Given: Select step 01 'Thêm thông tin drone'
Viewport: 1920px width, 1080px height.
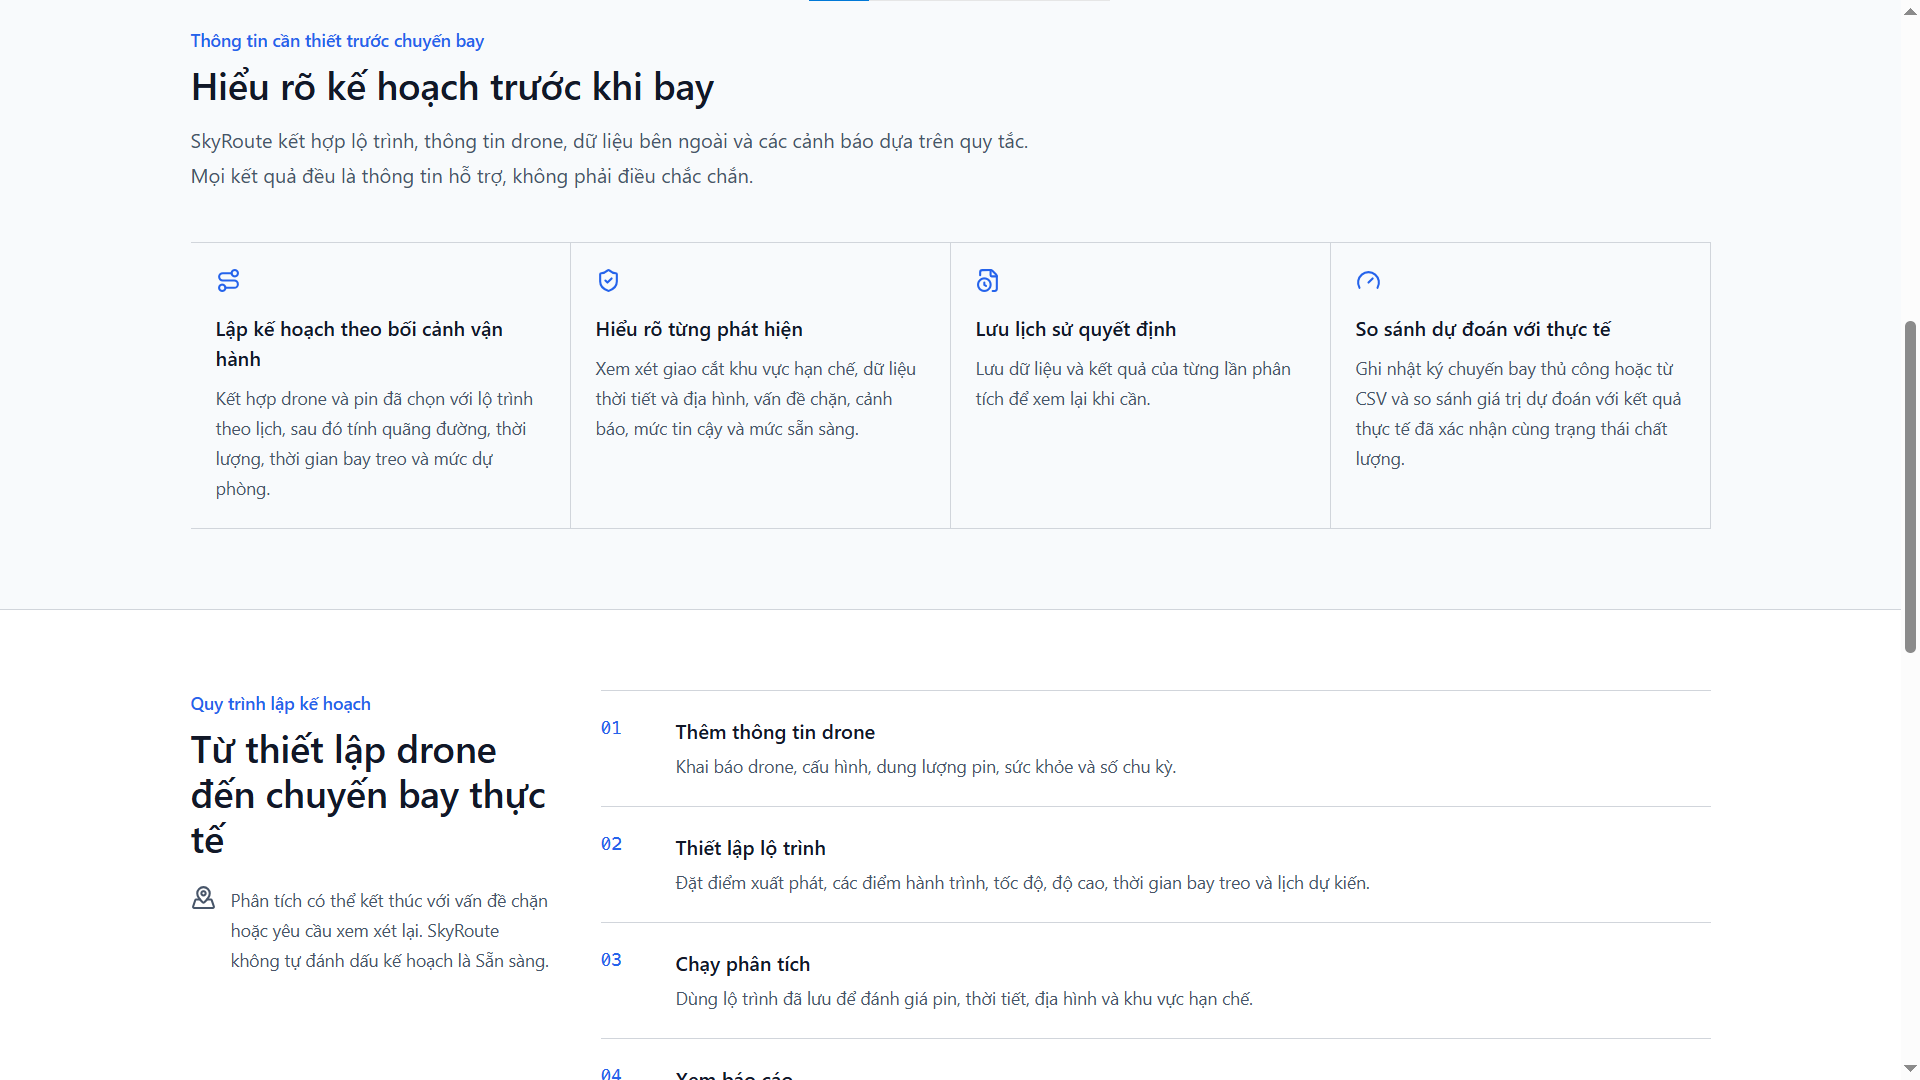Looking at the screenshot, I should [x=1155, y=749].
